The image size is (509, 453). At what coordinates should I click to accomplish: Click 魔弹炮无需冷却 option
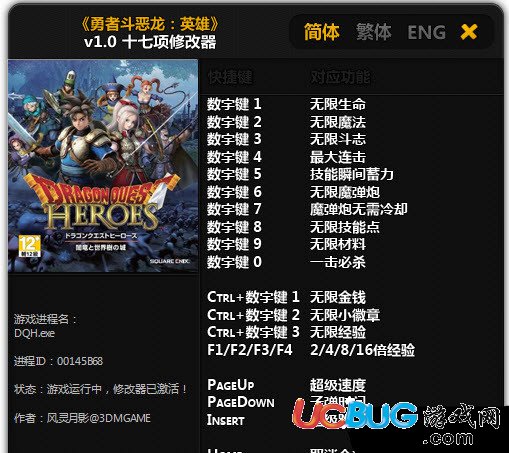coord(359,209)
